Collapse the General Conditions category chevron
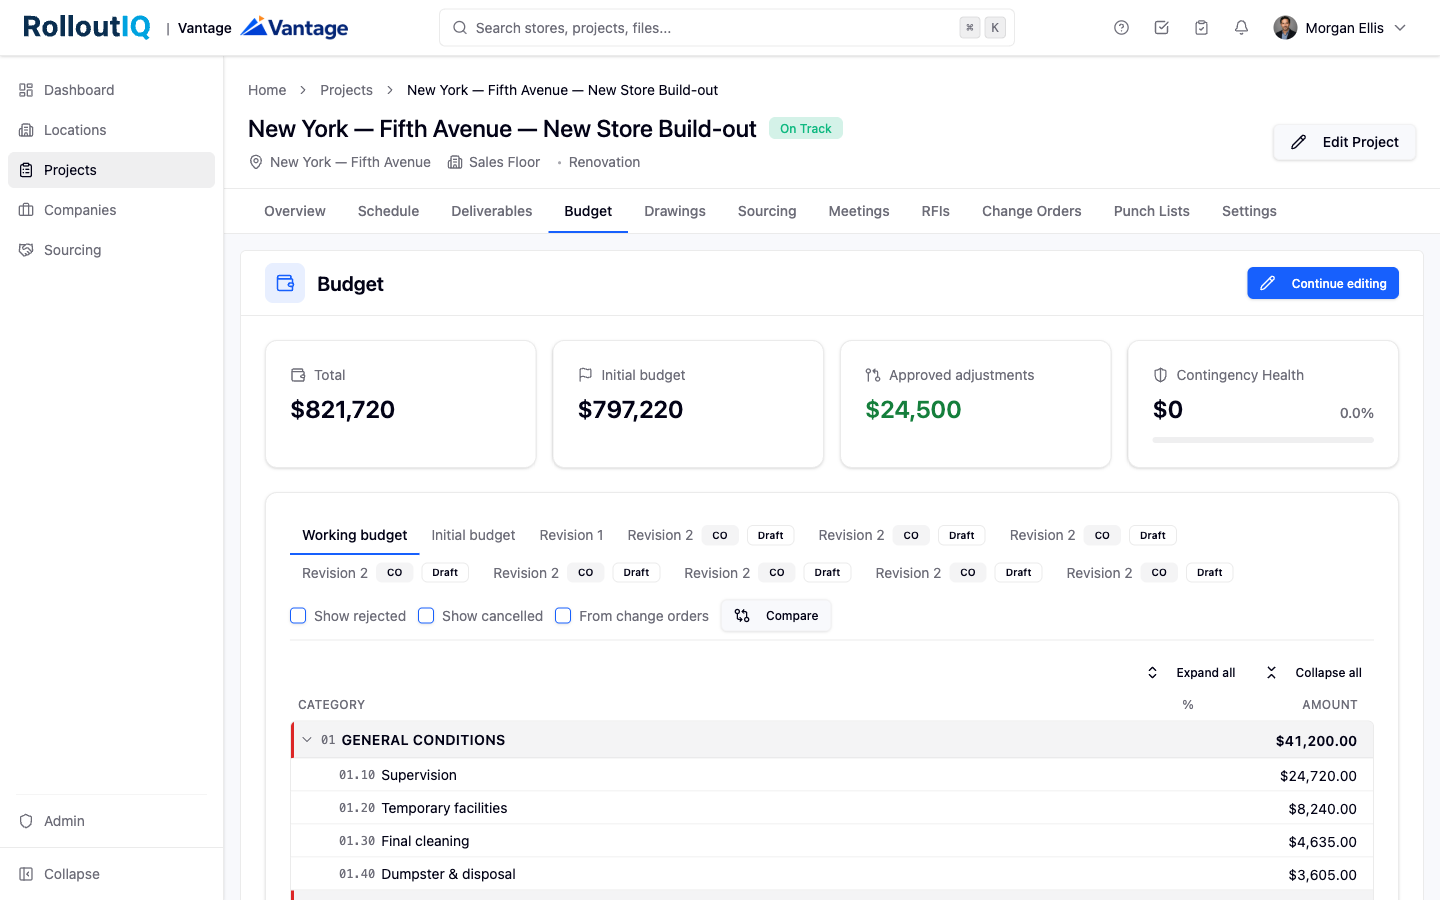1440x900 pixels. click(x=307, y=740)
